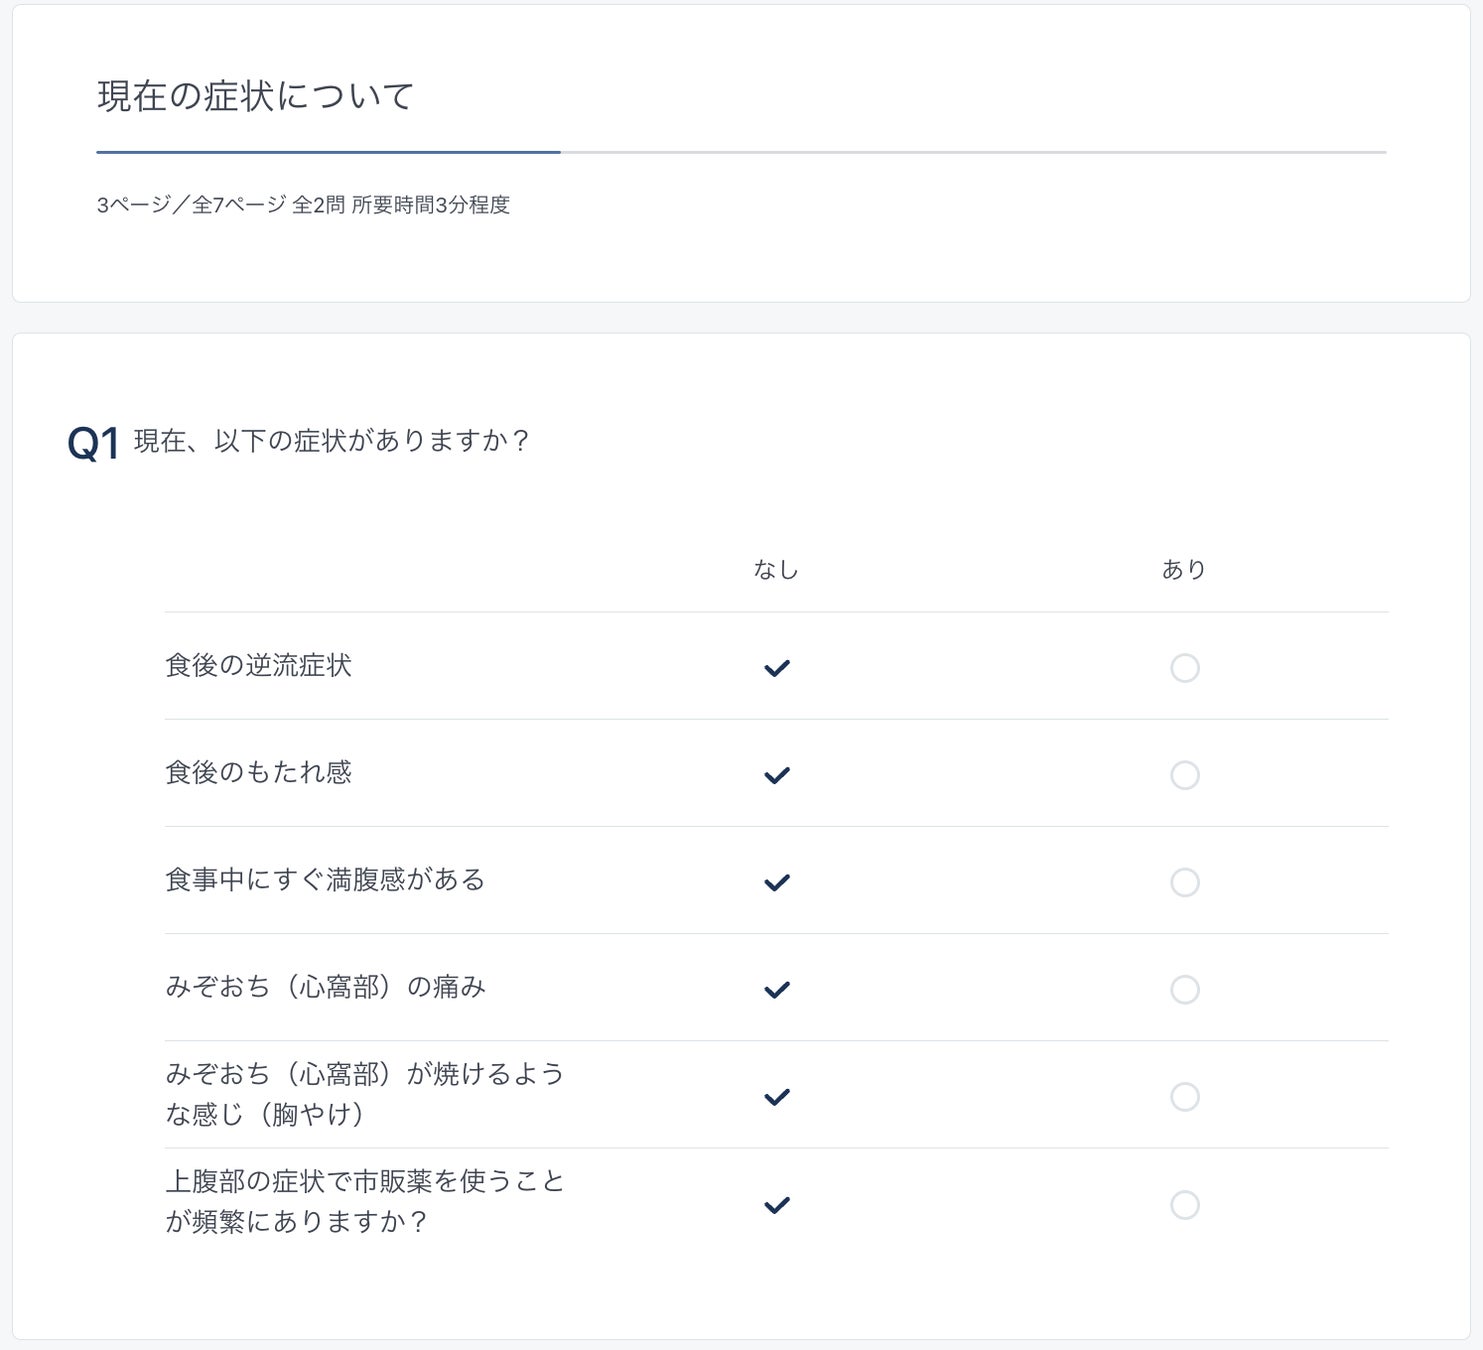The image size is (1483, 1350).
Task: Click the survey progress bar under title
Action: point(740,152)
